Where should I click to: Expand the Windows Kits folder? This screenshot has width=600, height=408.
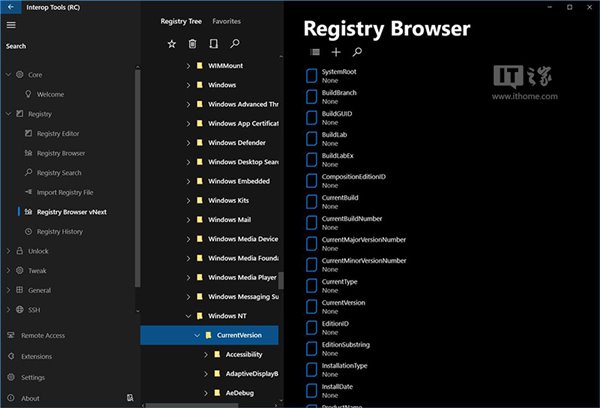pyautogui.click(x=188, y=201)
